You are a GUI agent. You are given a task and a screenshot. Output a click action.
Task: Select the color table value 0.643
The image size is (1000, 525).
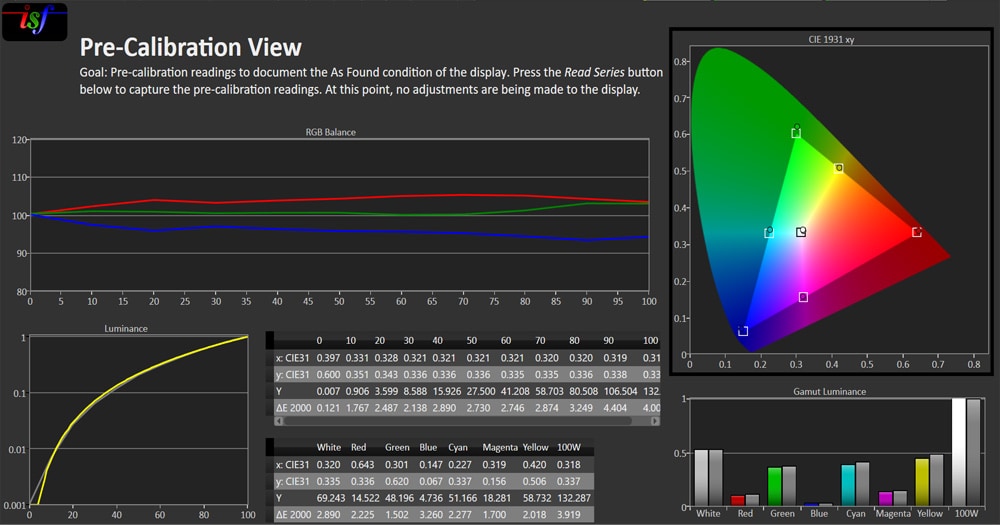point(362,464)
